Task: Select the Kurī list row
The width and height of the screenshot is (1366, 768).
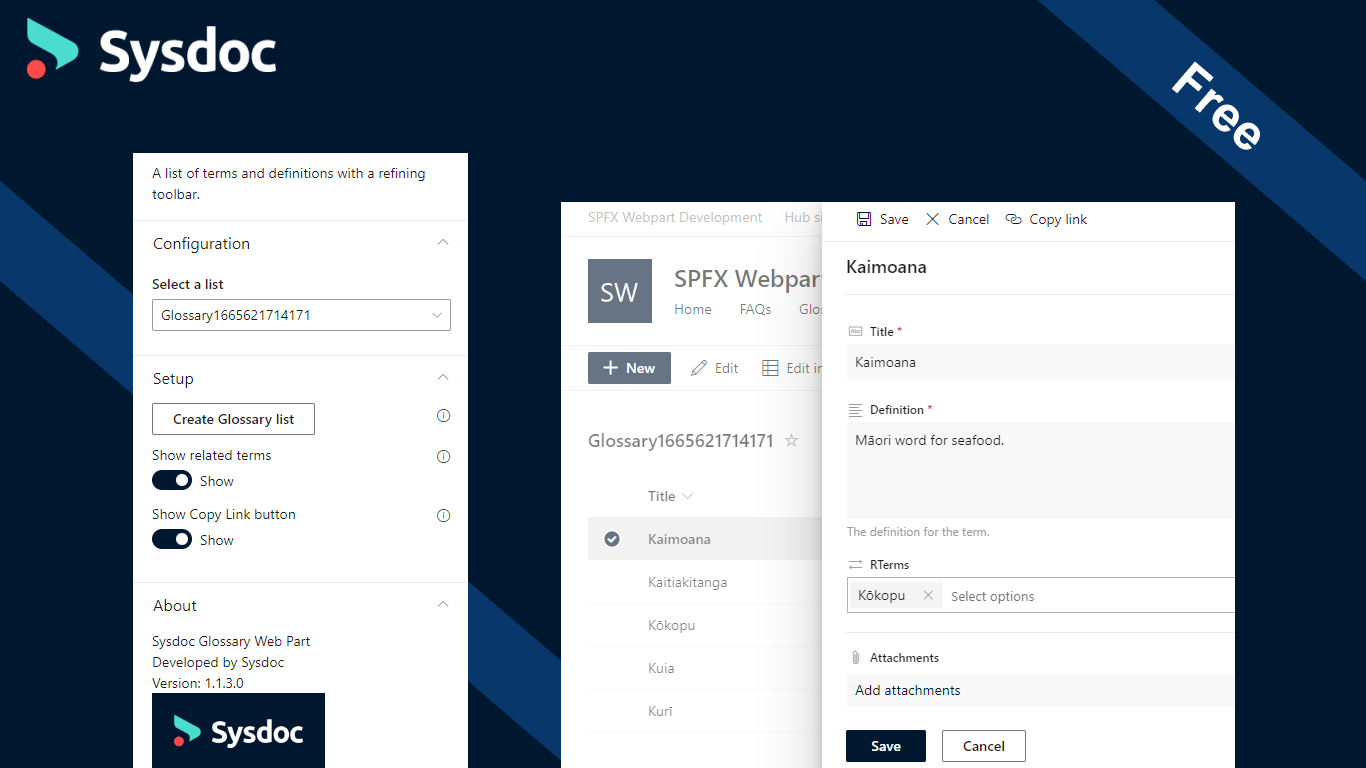Action: tap(705, 711)
